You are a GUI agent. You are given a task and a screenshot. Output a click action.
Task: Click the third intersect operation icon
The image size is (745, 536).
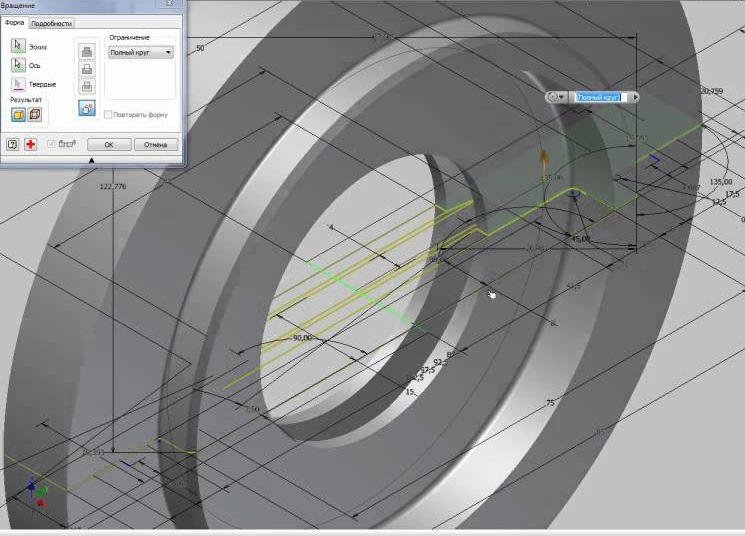[87, 86]
